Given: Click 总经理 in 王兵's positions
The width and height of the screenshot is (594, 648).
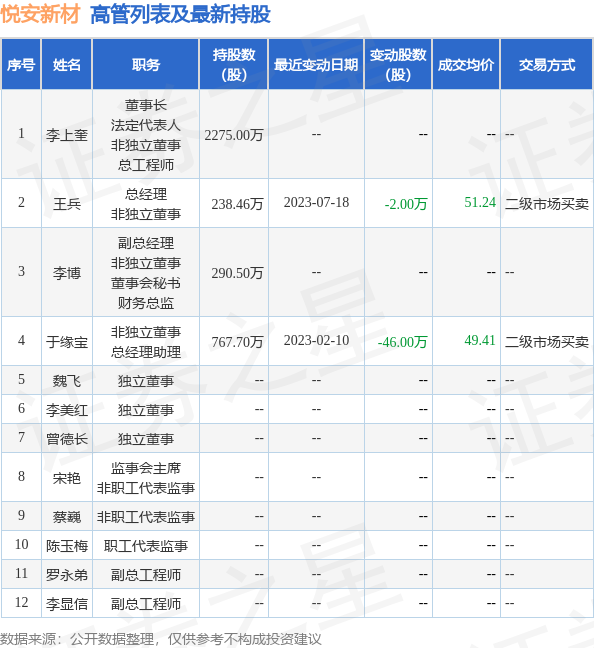Looking at the screenshot, I should coord(146,194).
